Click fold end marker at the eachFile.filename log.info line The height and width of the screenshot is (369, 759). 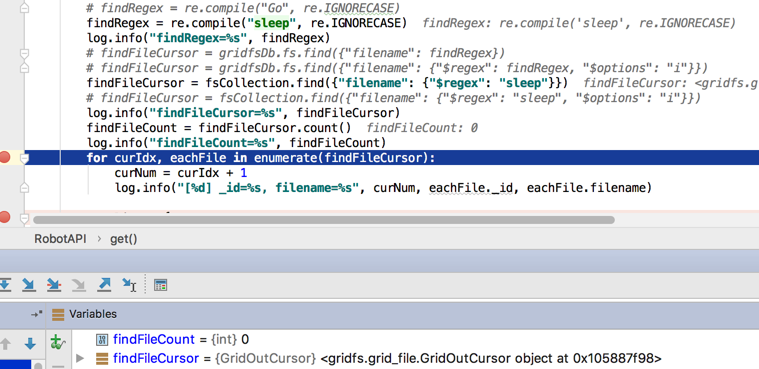(24, 187)
